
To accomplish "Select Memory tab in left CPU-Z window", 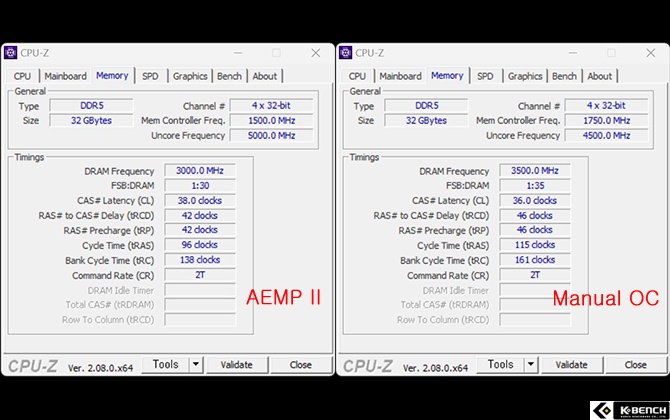I will click(x=112, y=76).
